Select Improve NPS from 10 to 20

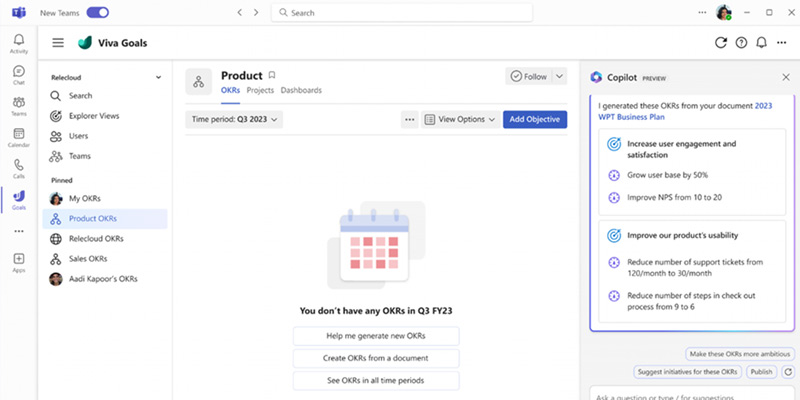(x=674, y=197)
